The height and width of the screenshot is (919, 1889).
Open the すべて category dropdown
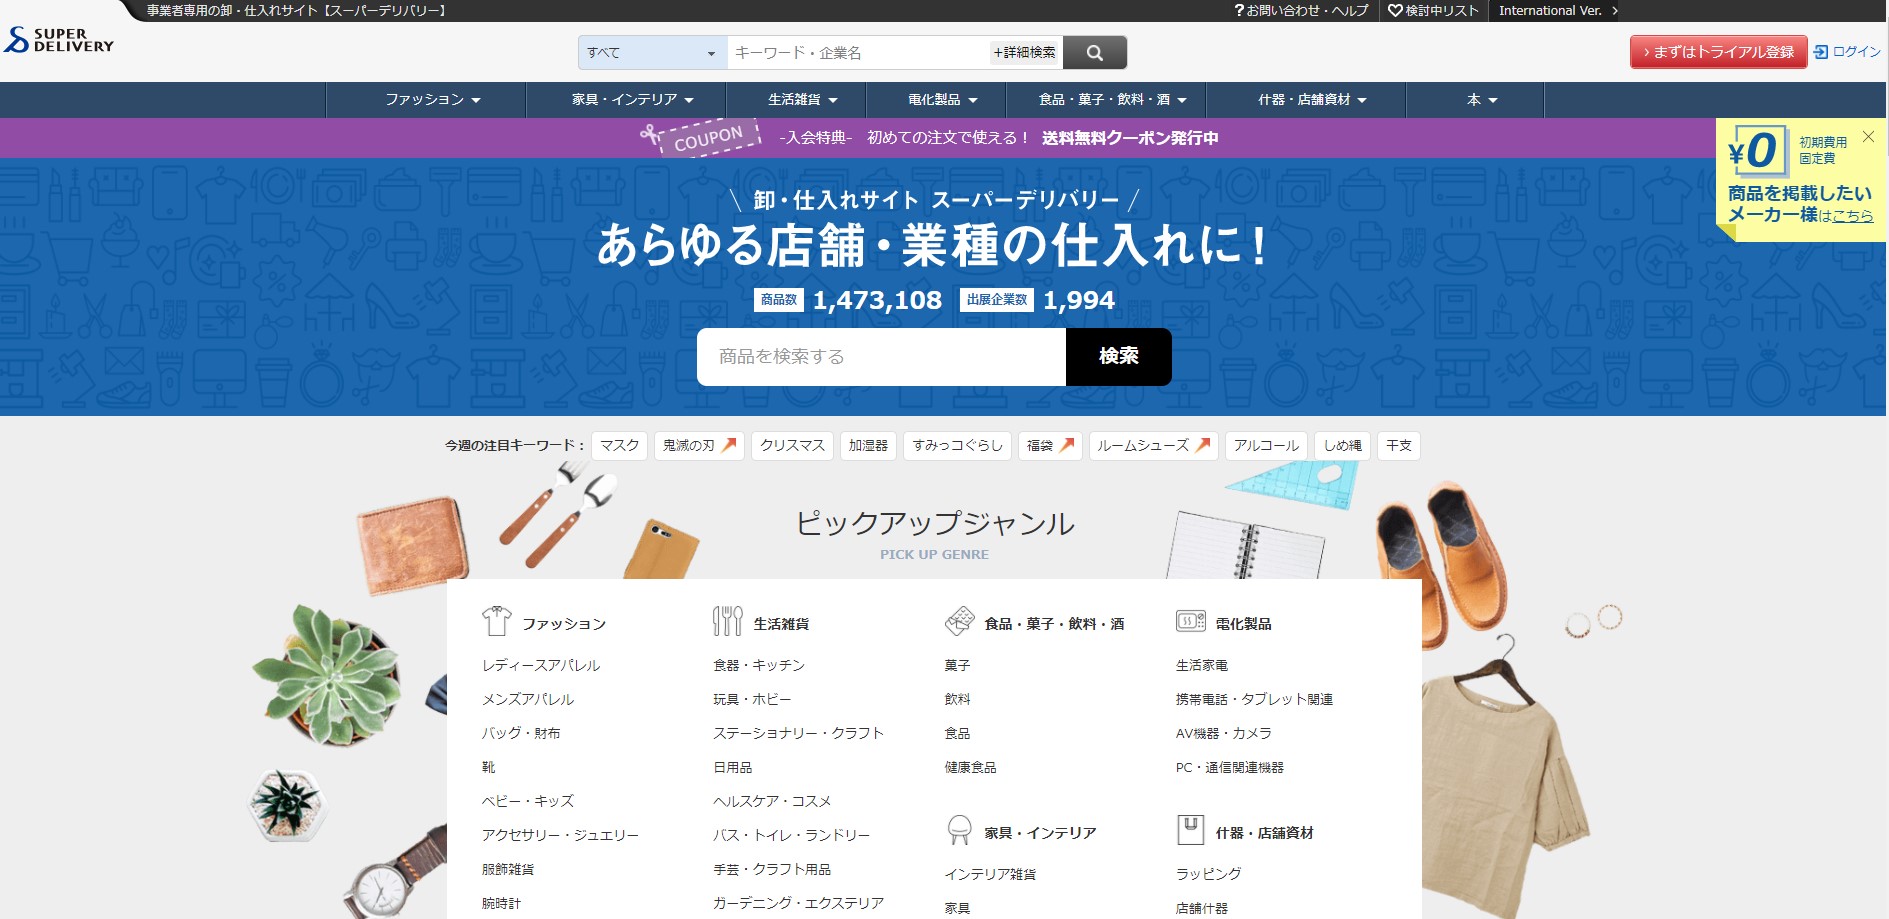point(652,53)
